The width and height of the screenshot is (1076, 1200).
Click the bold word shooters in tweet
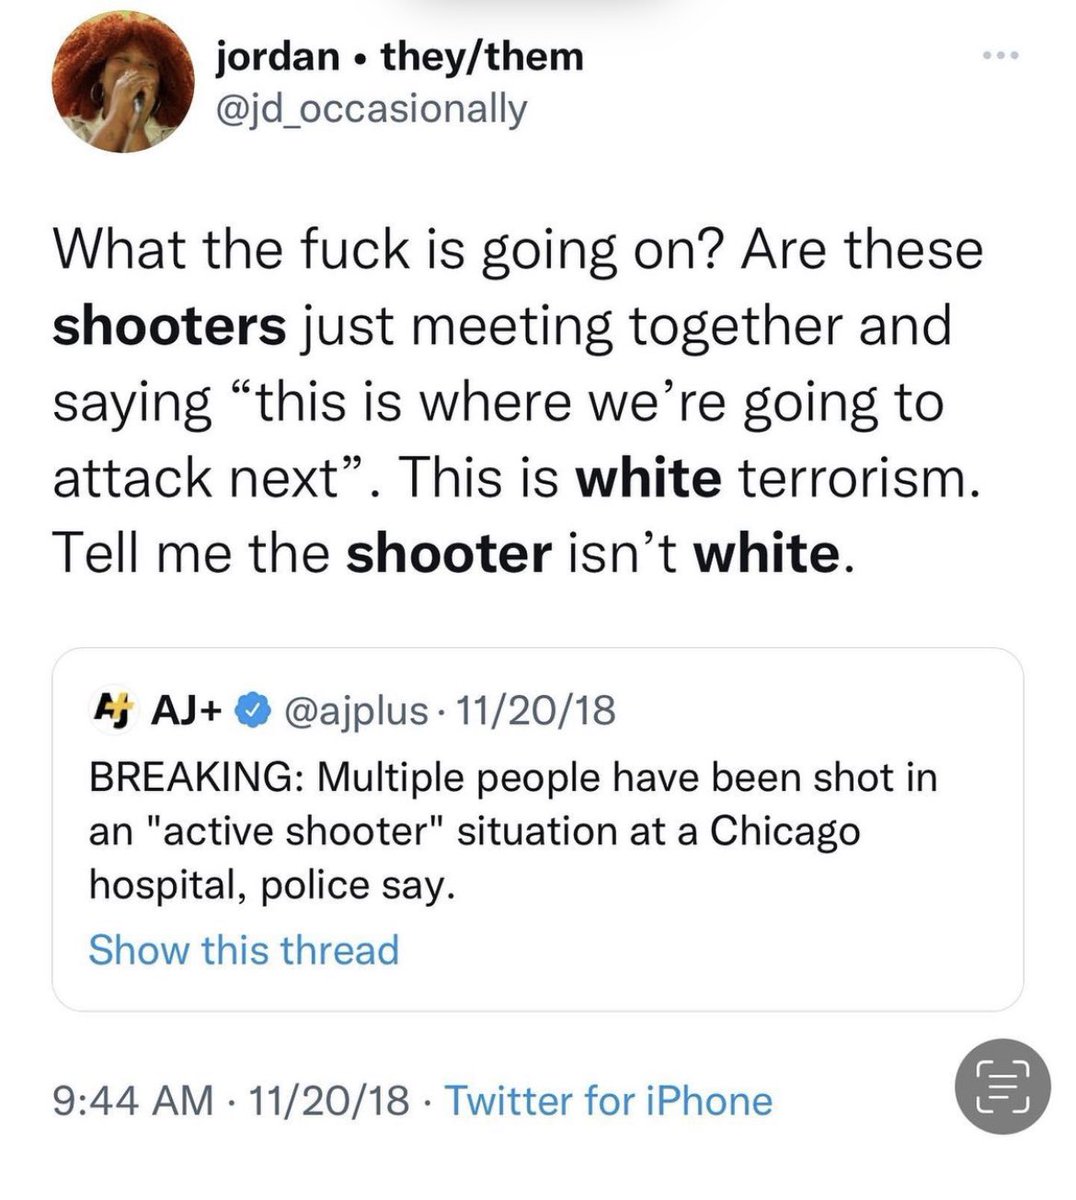pyautogui.click(x=170, y=326)
